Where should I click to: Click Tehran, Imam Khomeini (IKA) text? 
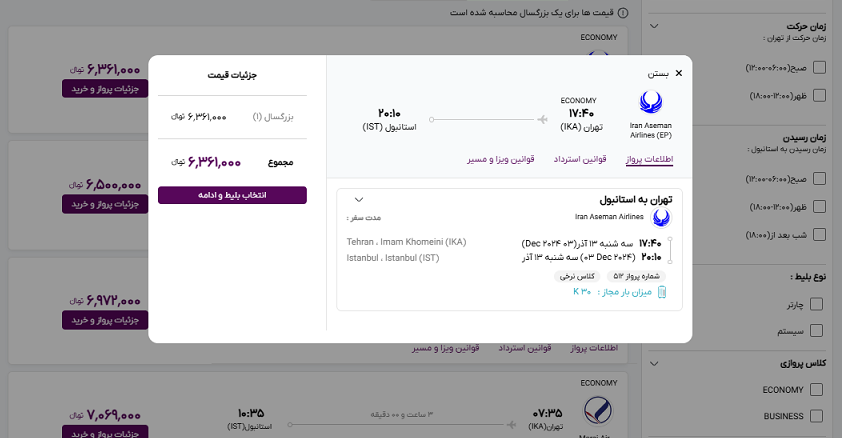407,242
